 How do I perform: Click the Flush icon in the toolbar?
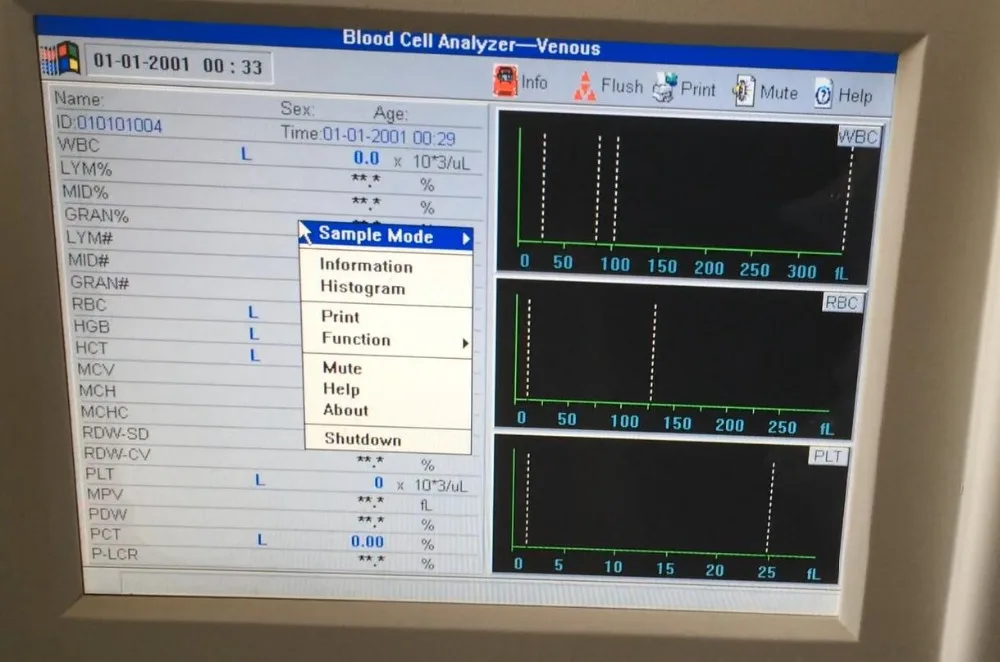(585, 85)
